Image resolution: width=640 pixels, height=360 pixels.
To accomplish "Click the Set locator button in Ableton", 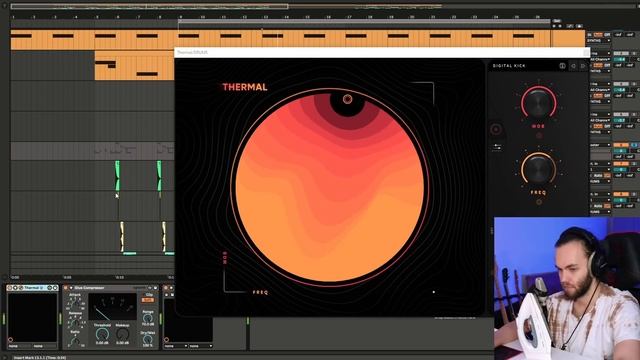I will 557,20.
